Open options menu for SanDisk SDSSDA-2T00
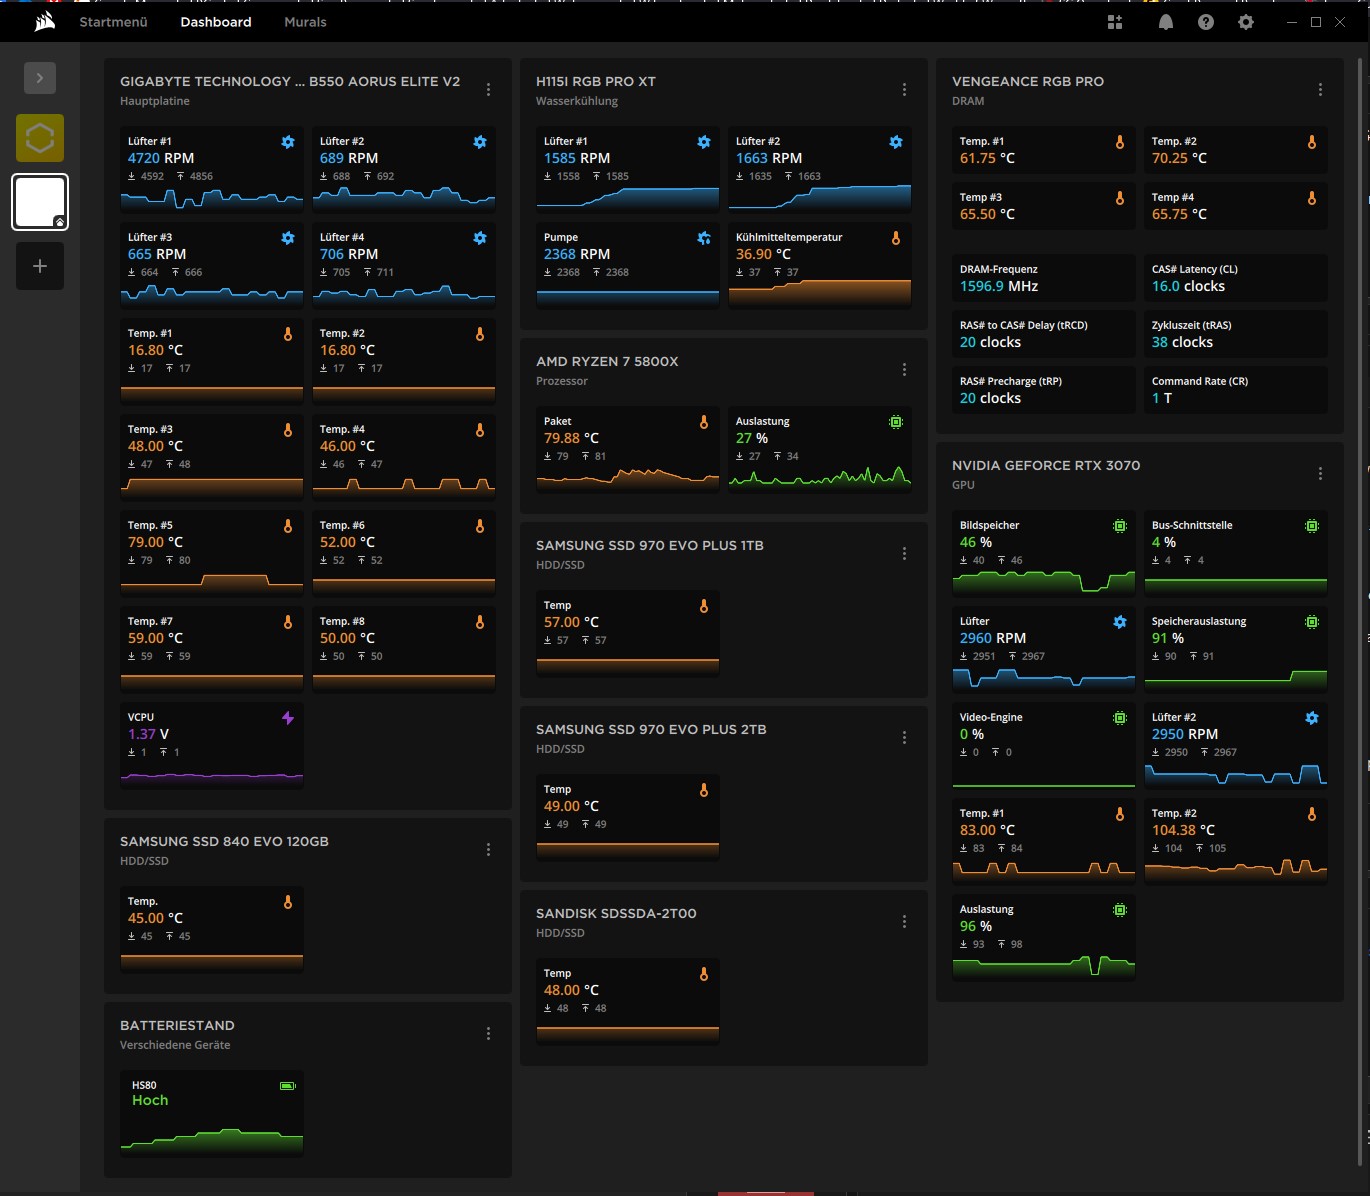Viewport: 1370px width, 1196px height. point(904,922)
